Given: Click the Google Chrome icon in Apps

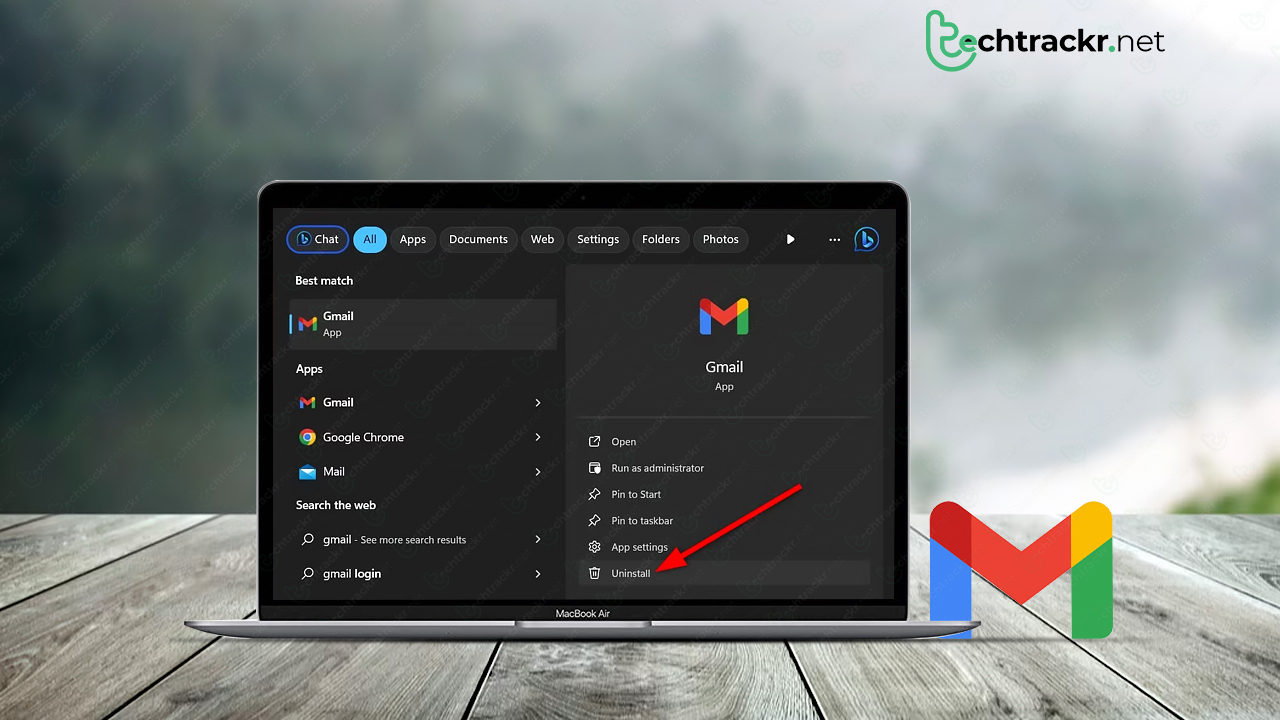Looking at the screenshot, I should 308,437.
